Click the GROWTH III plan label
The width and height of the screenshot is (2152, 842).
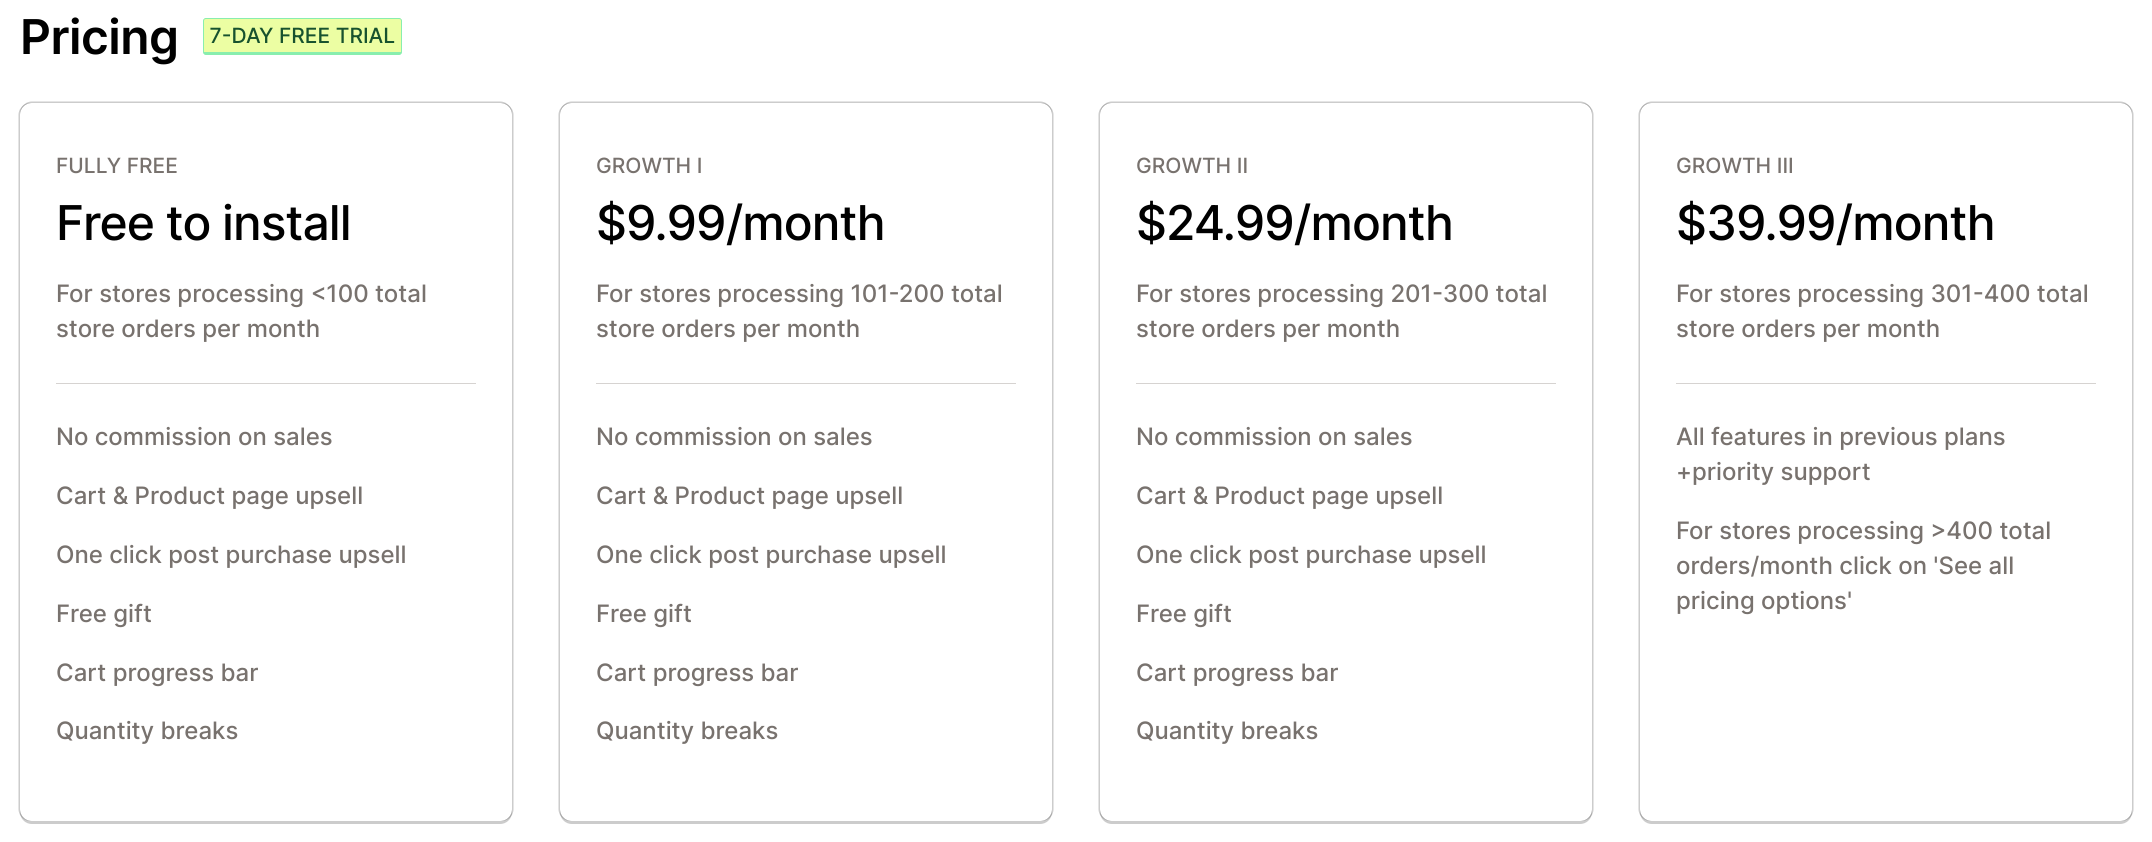tap(1735, 166)
